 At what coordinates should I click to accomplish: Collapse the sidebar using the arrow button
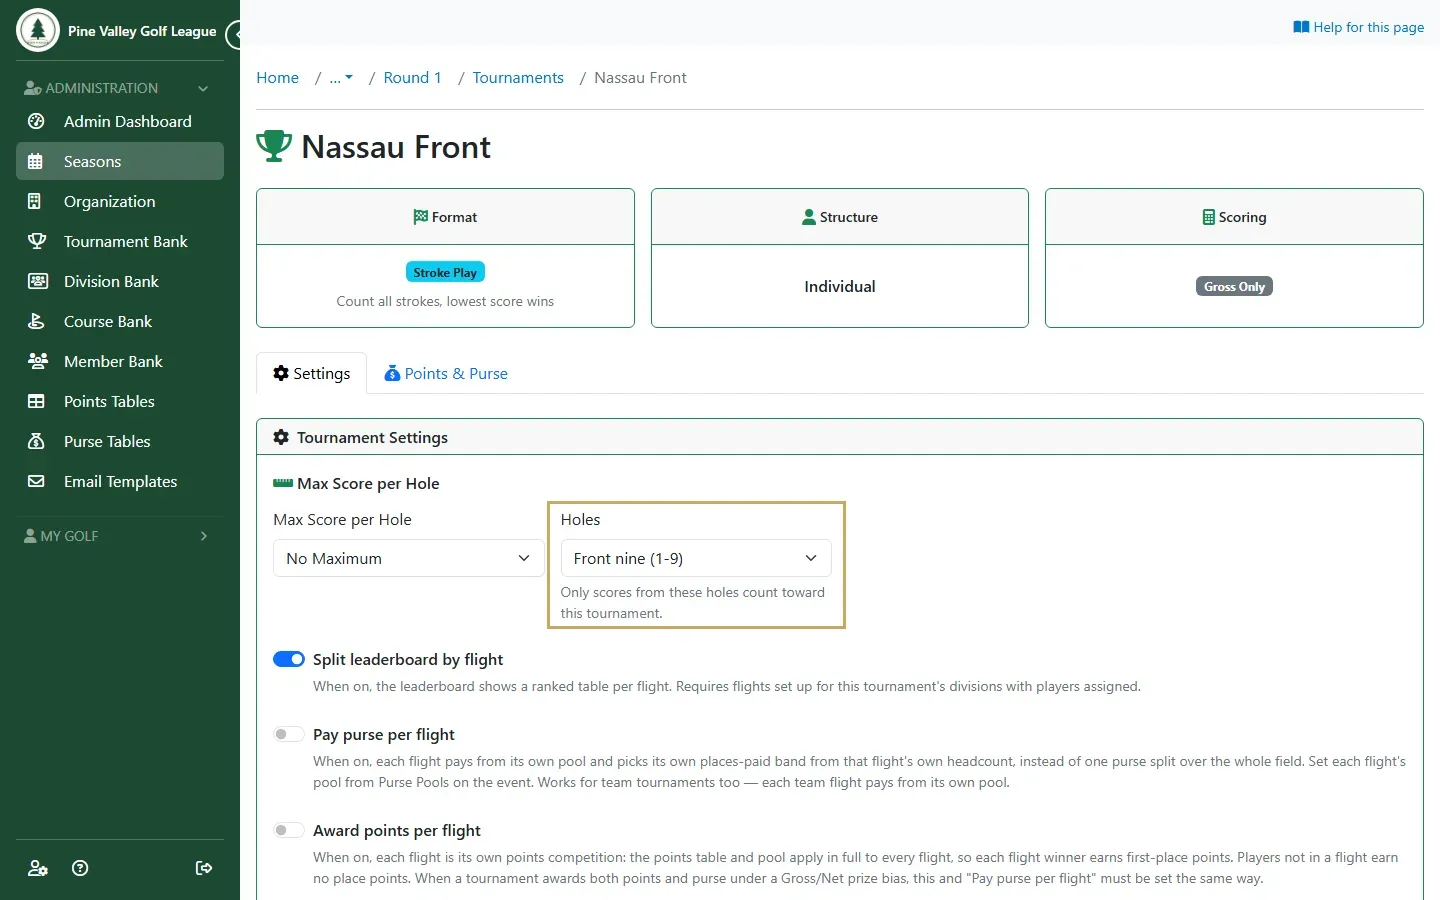pyautogui.click(x=235, y=35)
